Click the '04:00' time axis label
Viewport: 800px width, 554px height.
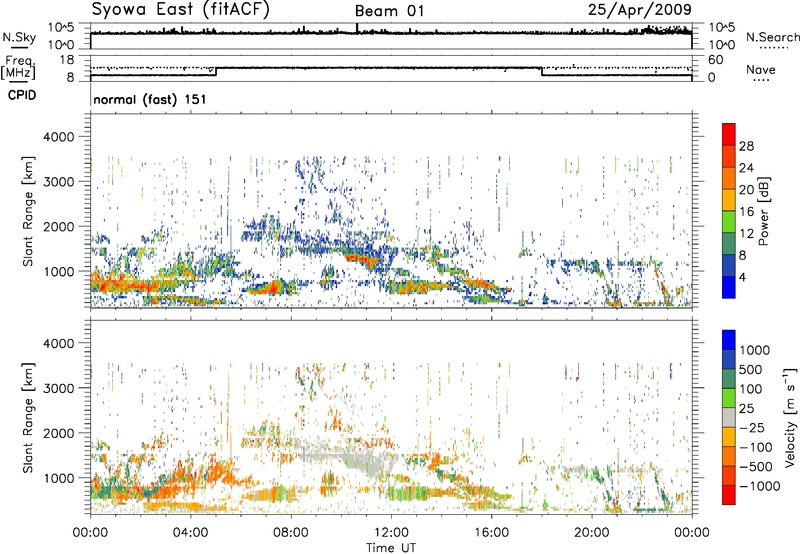[191, 533]
